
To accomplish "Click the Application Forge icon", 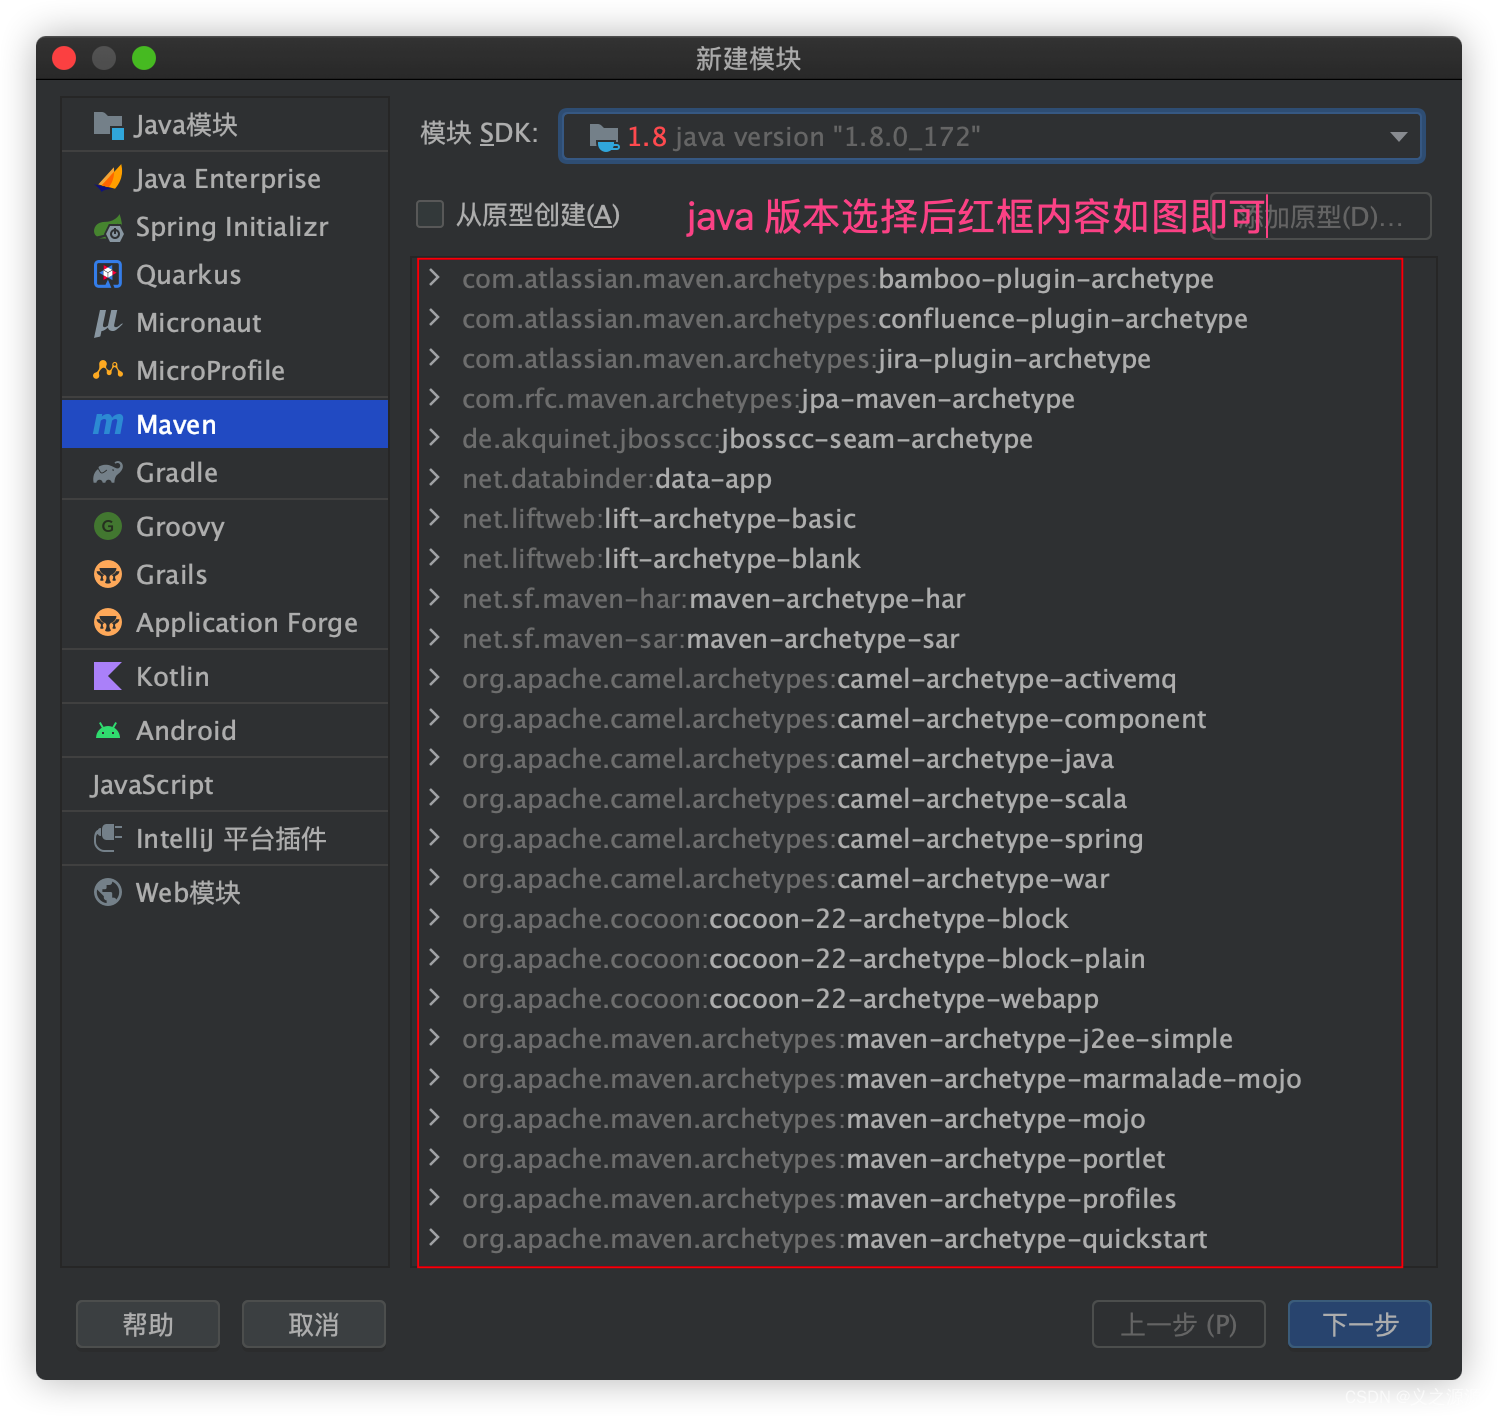I will tap(108, 622).
